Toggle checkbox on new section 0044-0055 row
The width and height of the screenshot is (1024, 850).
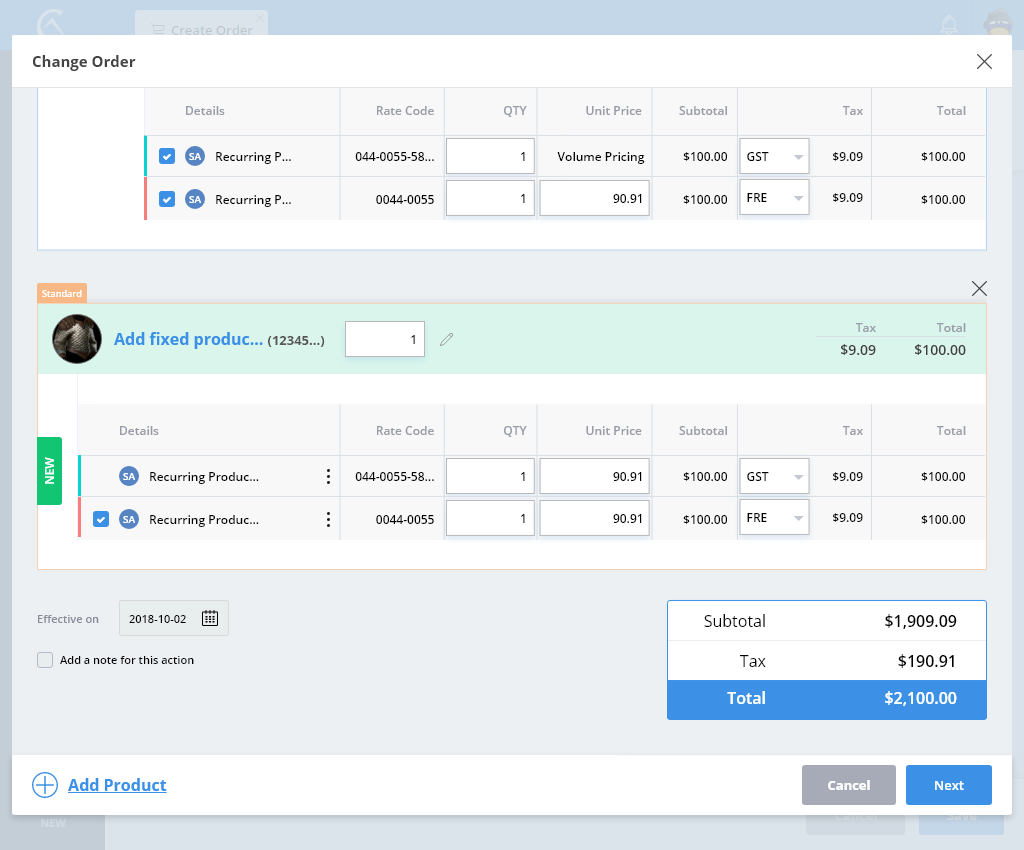(101, 520)
